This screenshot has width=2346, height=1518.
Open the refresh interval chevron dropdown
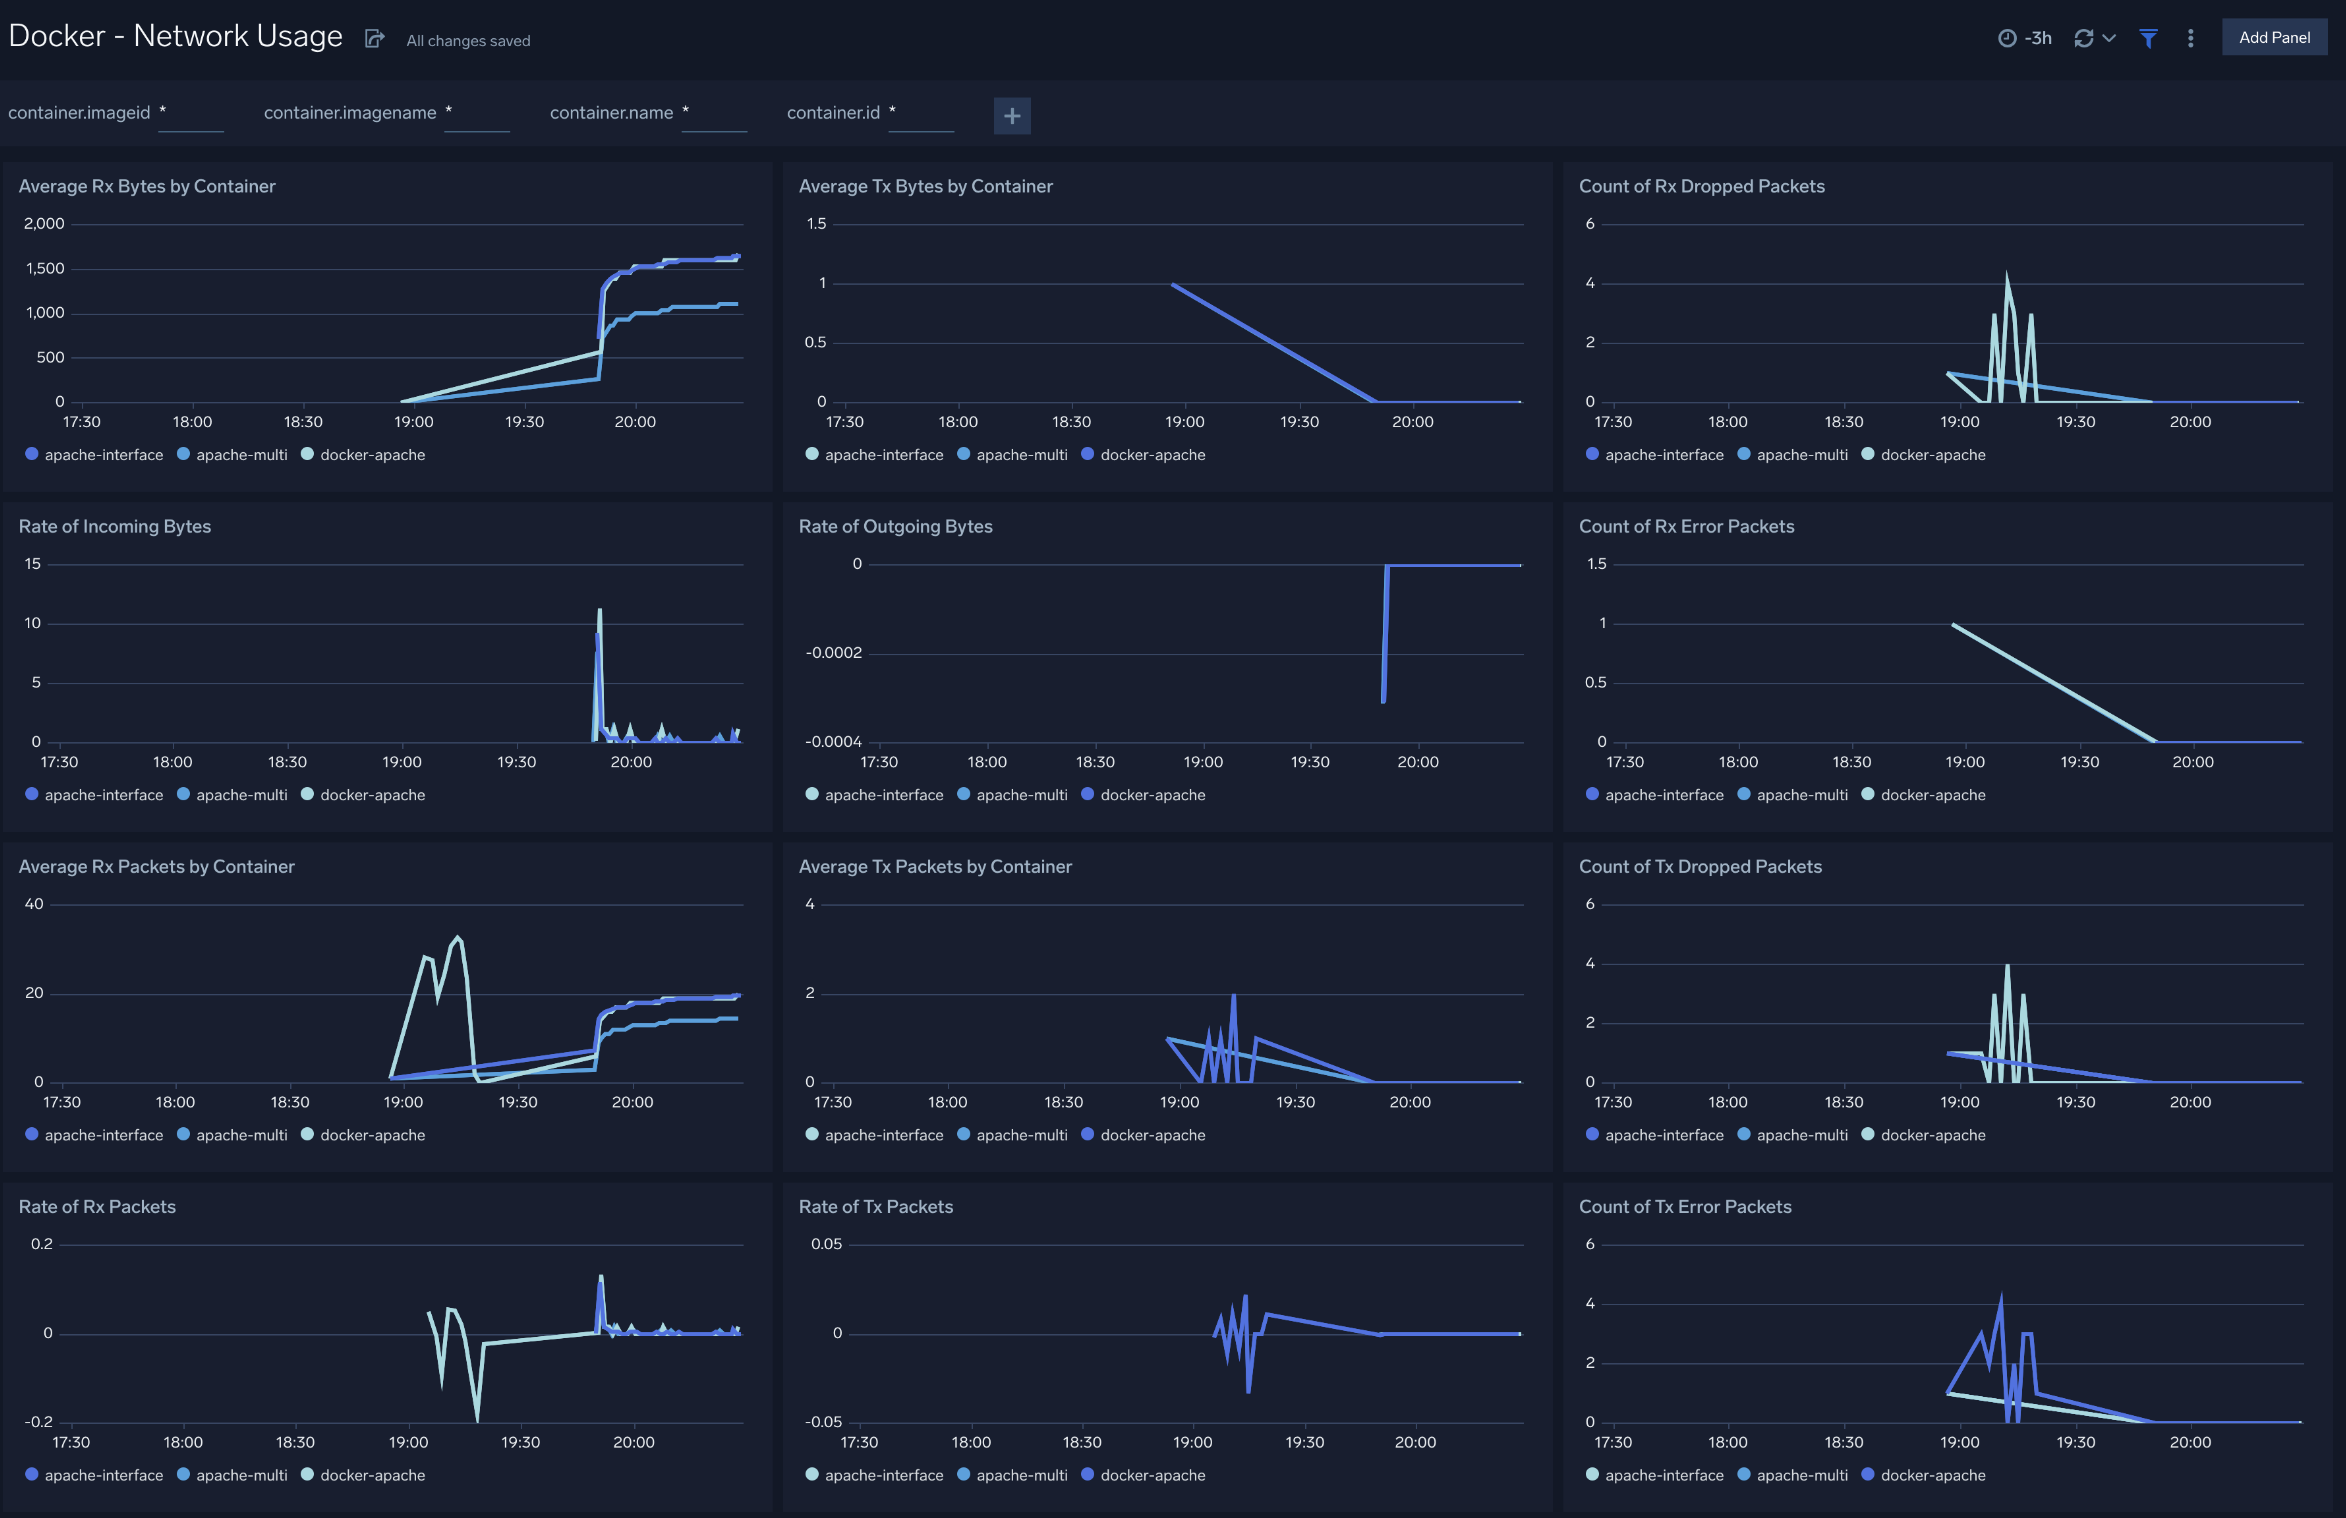[x=2110, y=37]
